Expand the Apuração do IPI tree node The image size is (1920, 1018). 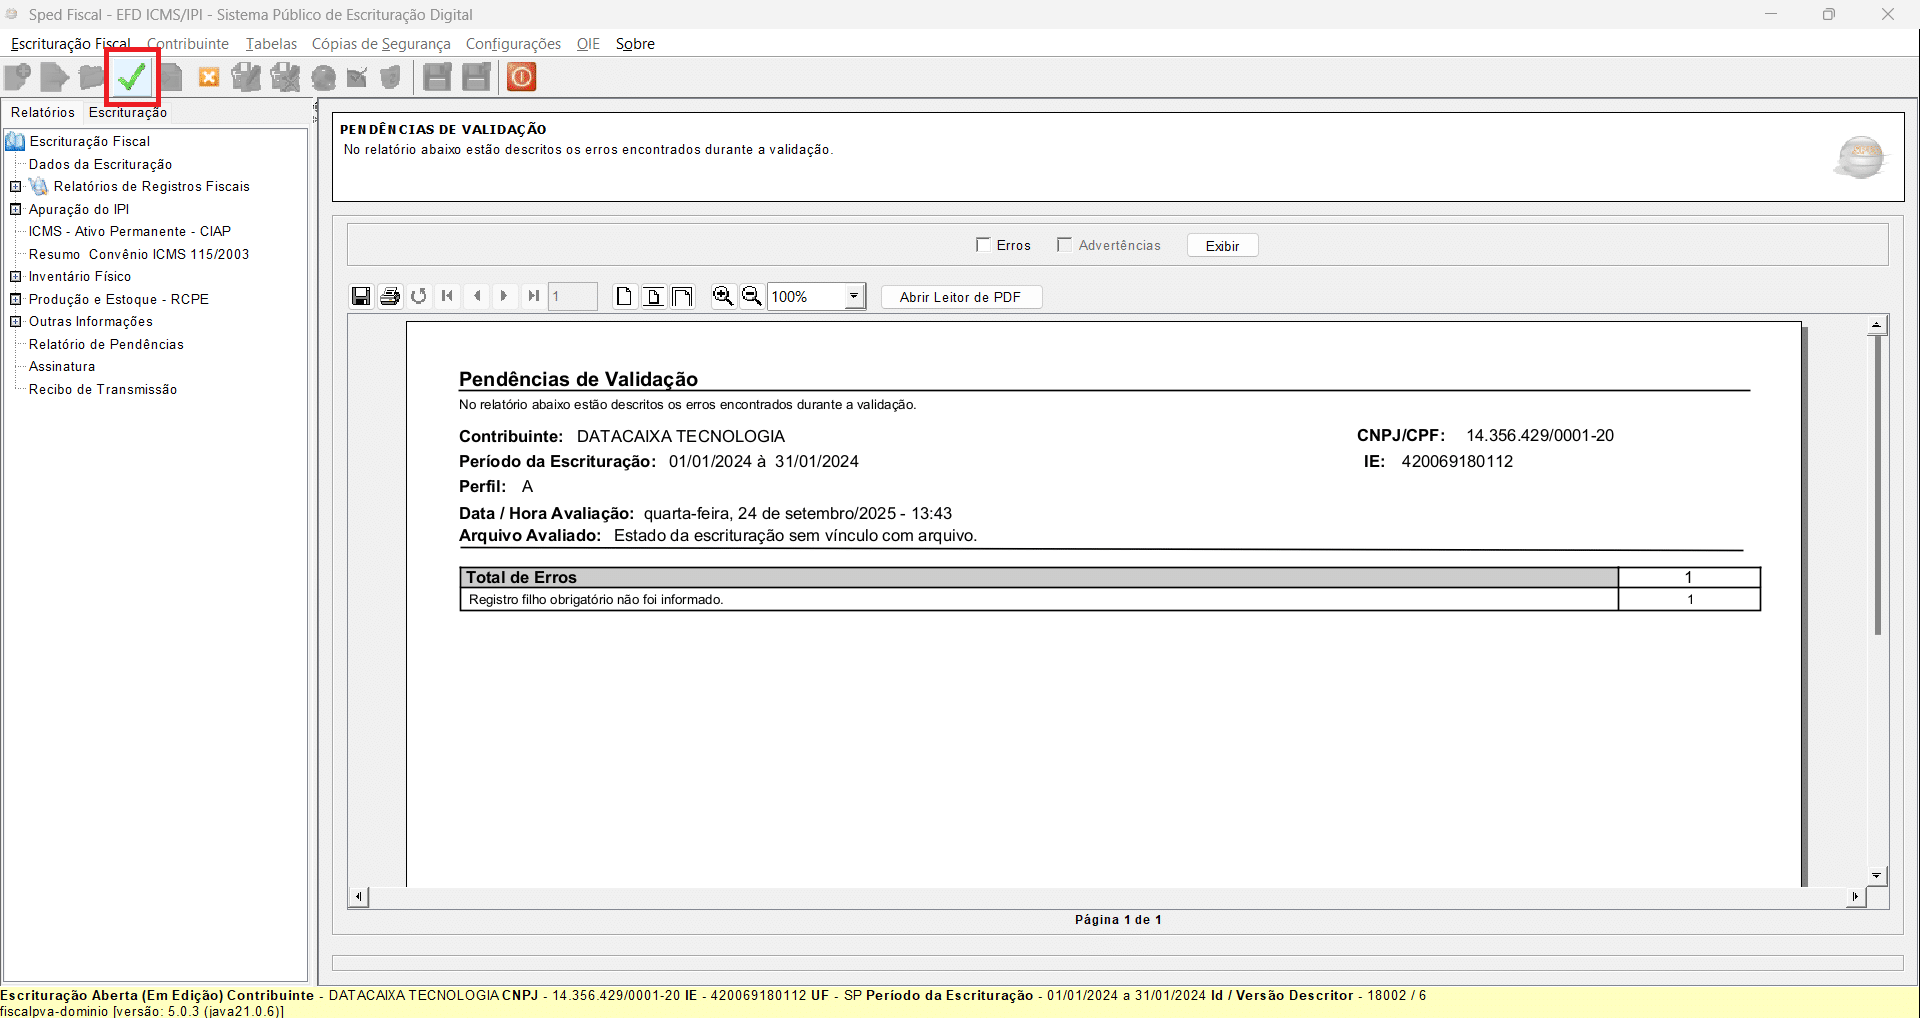(16, 209)
